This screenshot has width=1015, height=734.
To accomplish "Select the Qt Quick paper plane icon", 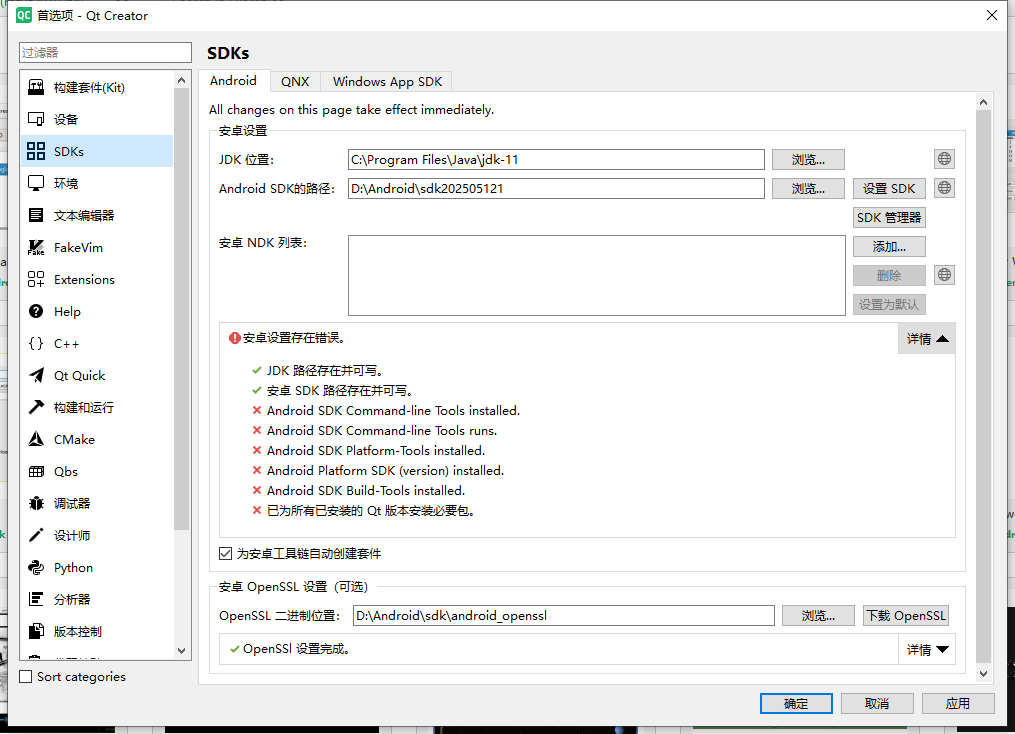I will pos(36,375).
